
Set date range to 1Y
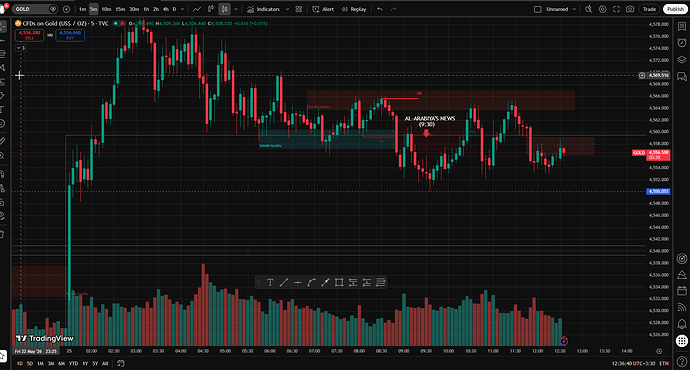85,363
